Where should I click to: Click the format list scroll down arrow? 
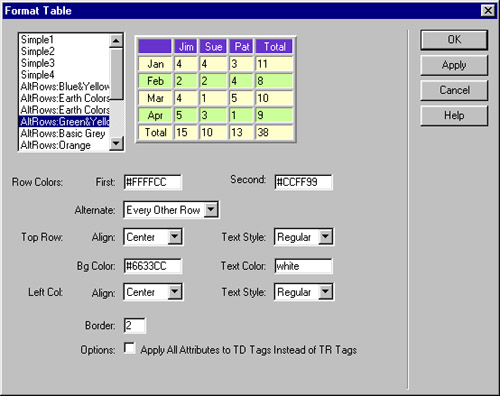click(x=116, y=143)
